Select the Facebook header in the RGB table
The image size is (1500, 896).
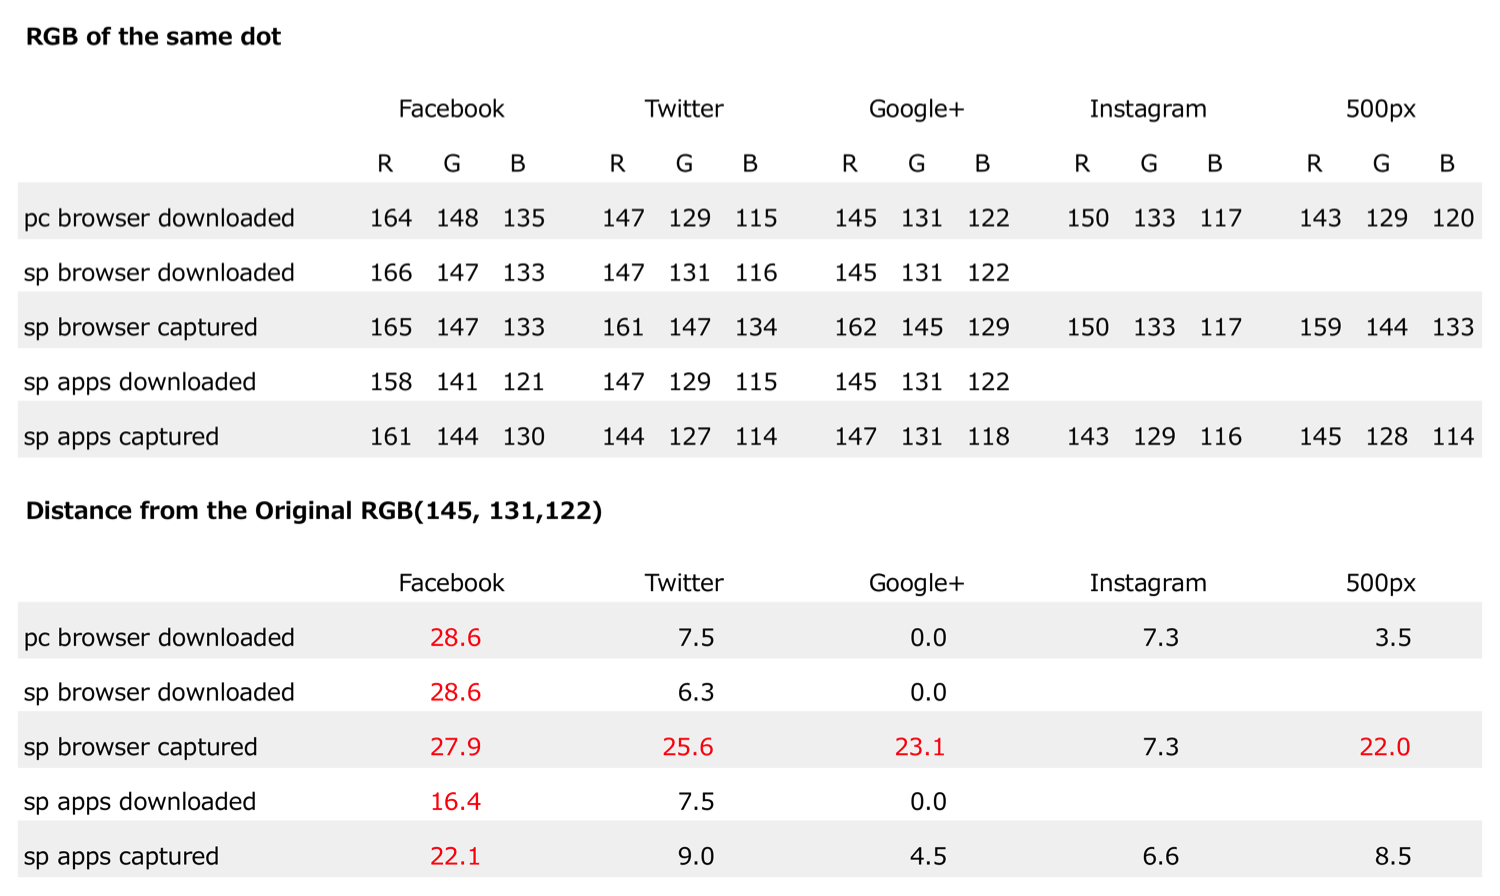(451, 109)
